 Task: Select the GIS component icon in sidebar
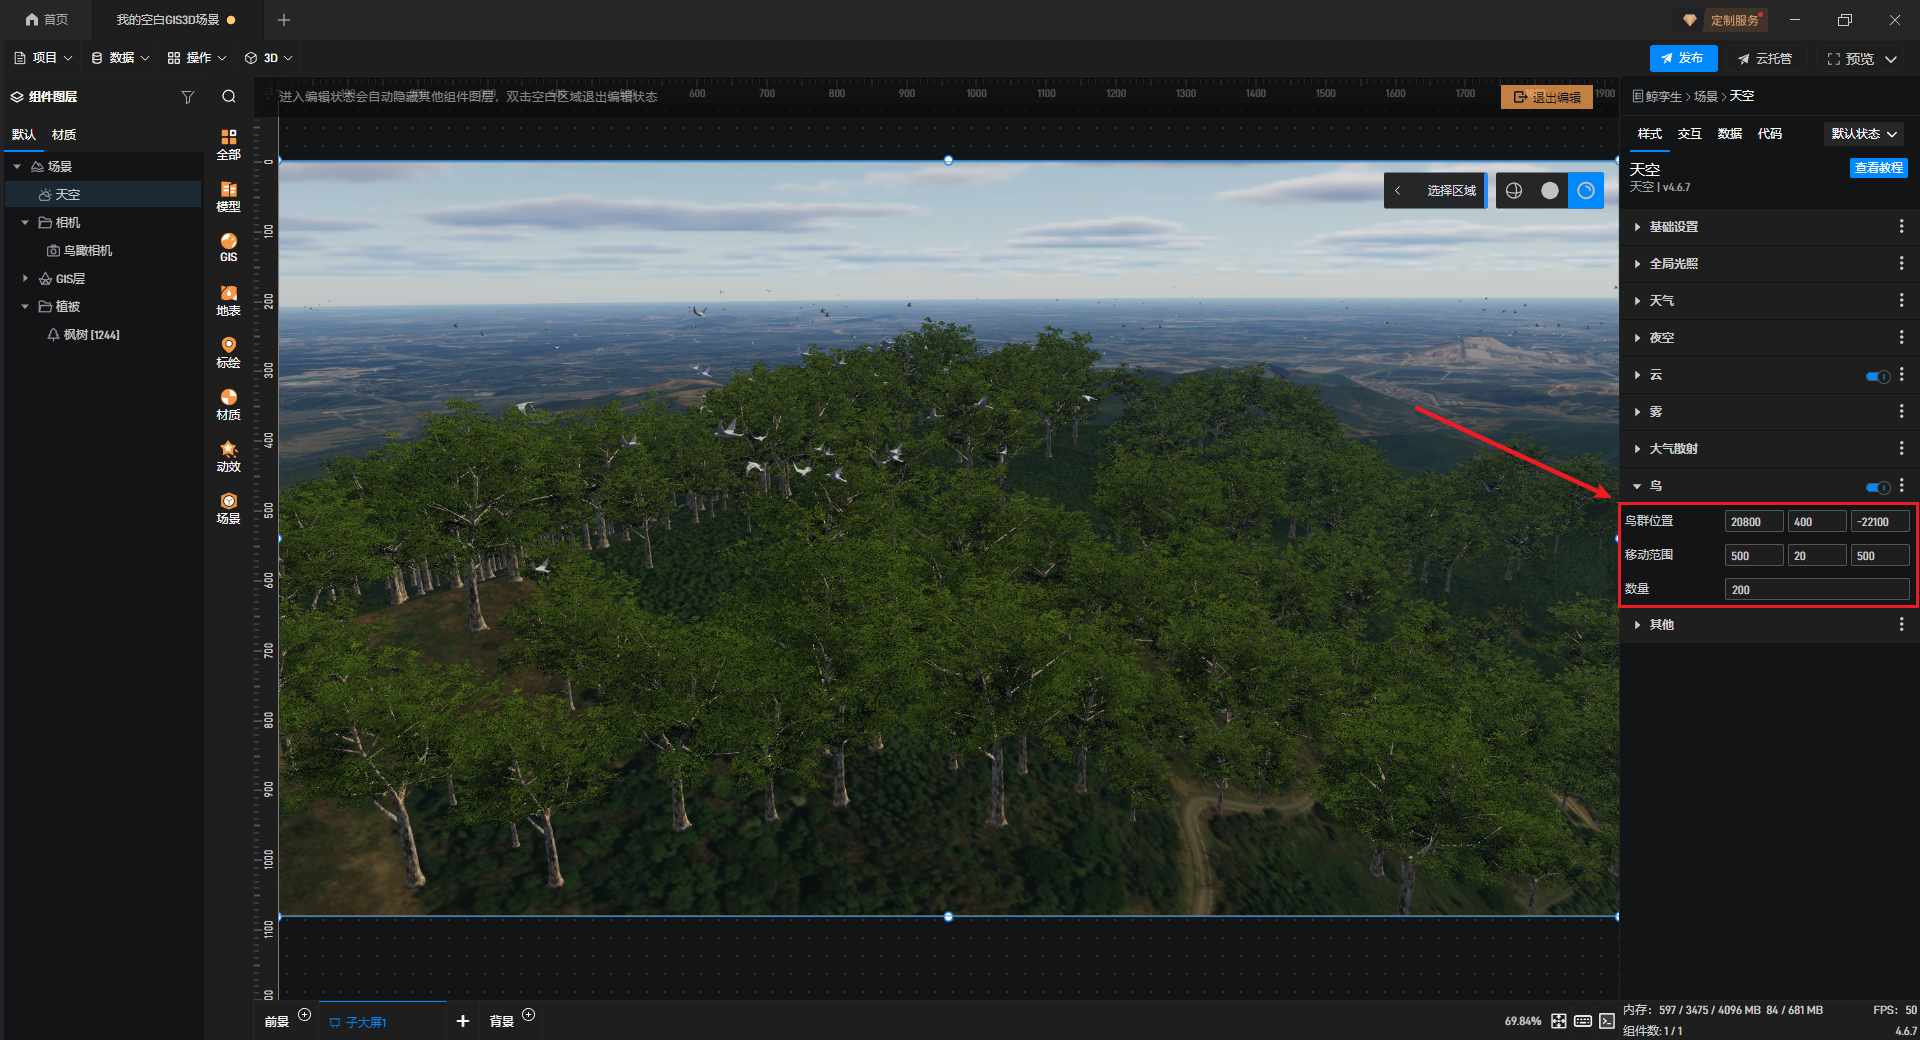(x=228, y=247)
